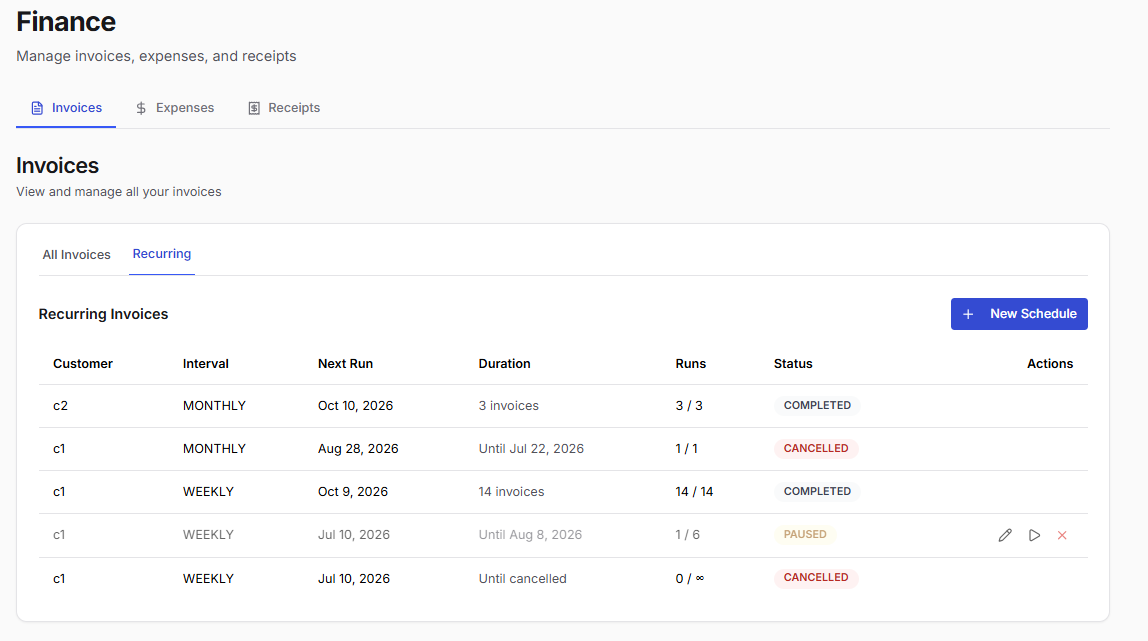
Task: Click MONTHLY interval in the c2 row
Action: (215, 406)
